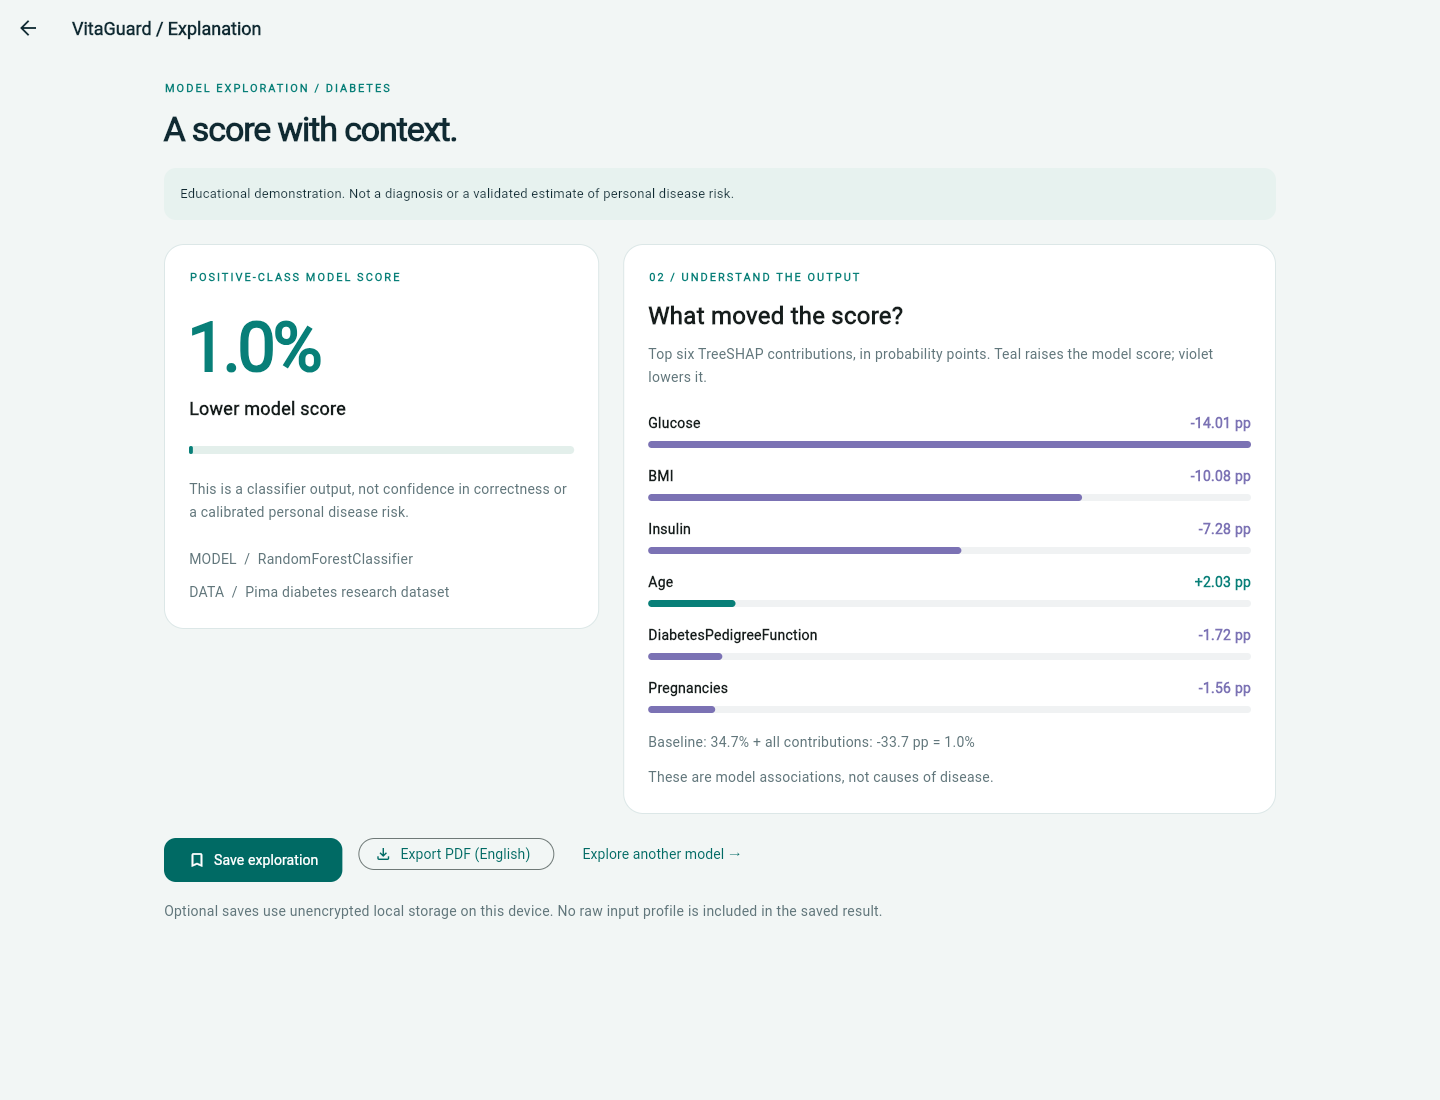Click the +2.03 pp value
This screenshot has width=1440, height=1100.
coord(1222,582)
